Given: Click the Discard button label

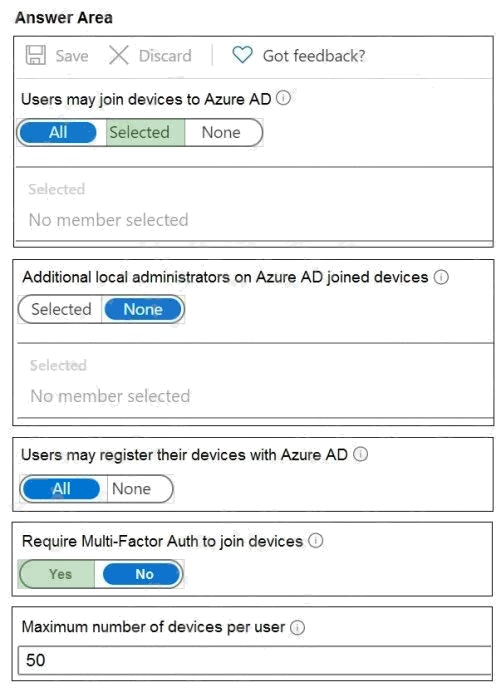Looking at the screenshot, I should (165, 56).
